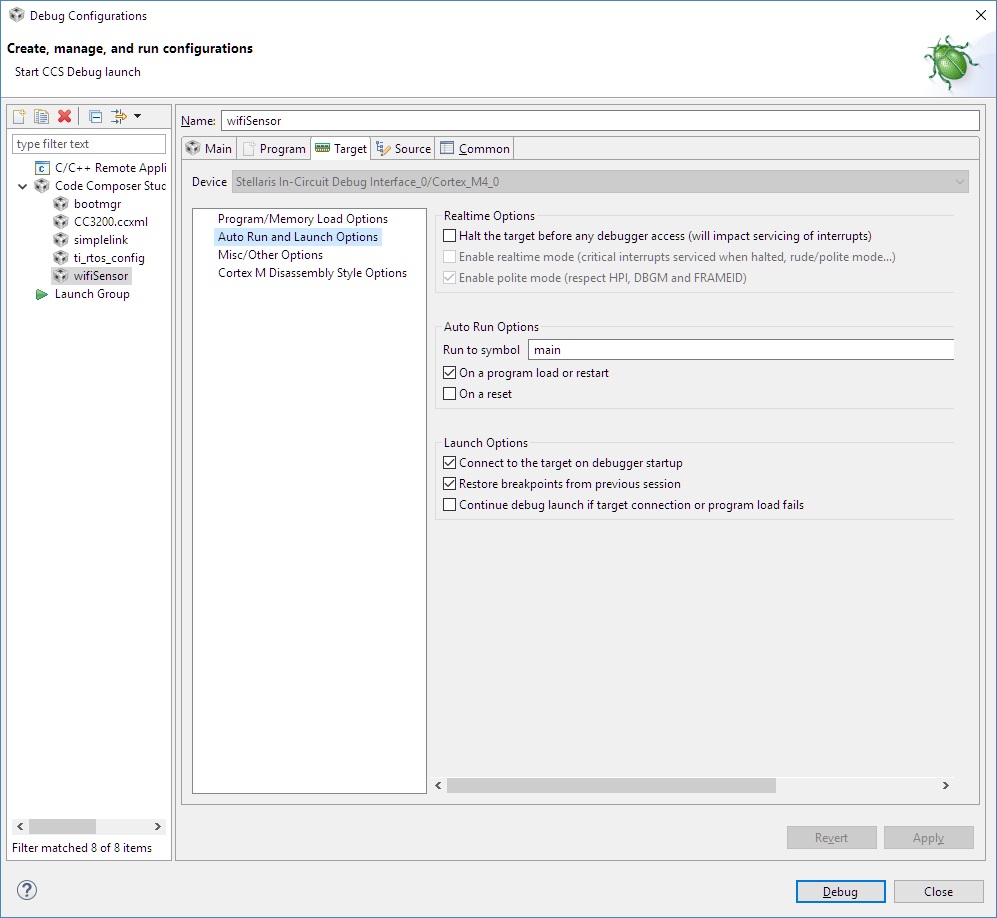Select simplelink configuration
997x918 pixels.
[x=101, y=240]
